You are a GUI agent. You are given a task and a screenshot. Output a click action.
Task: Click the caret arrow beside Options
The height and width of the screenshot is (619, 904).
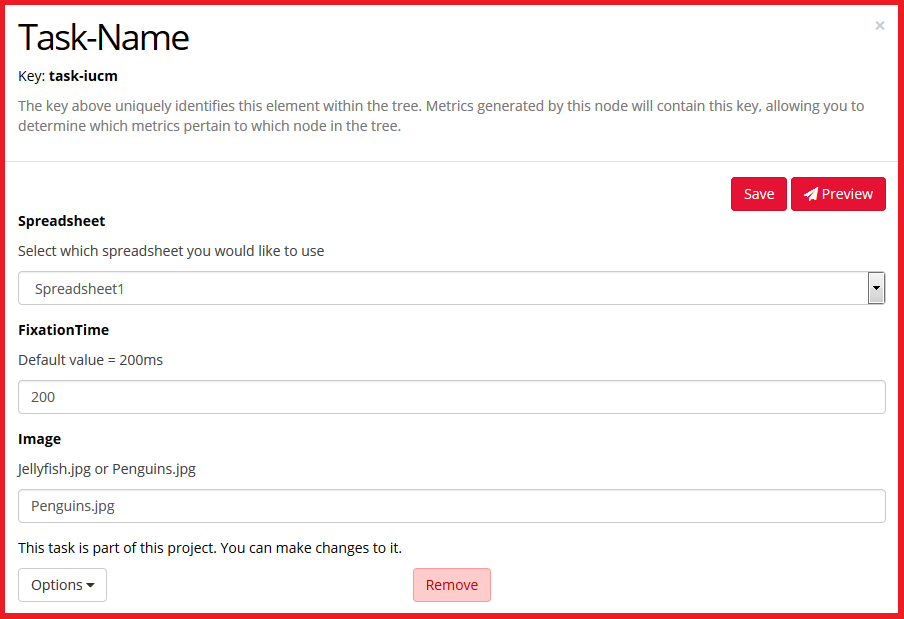pyautogui.click(x=91, y=586)
